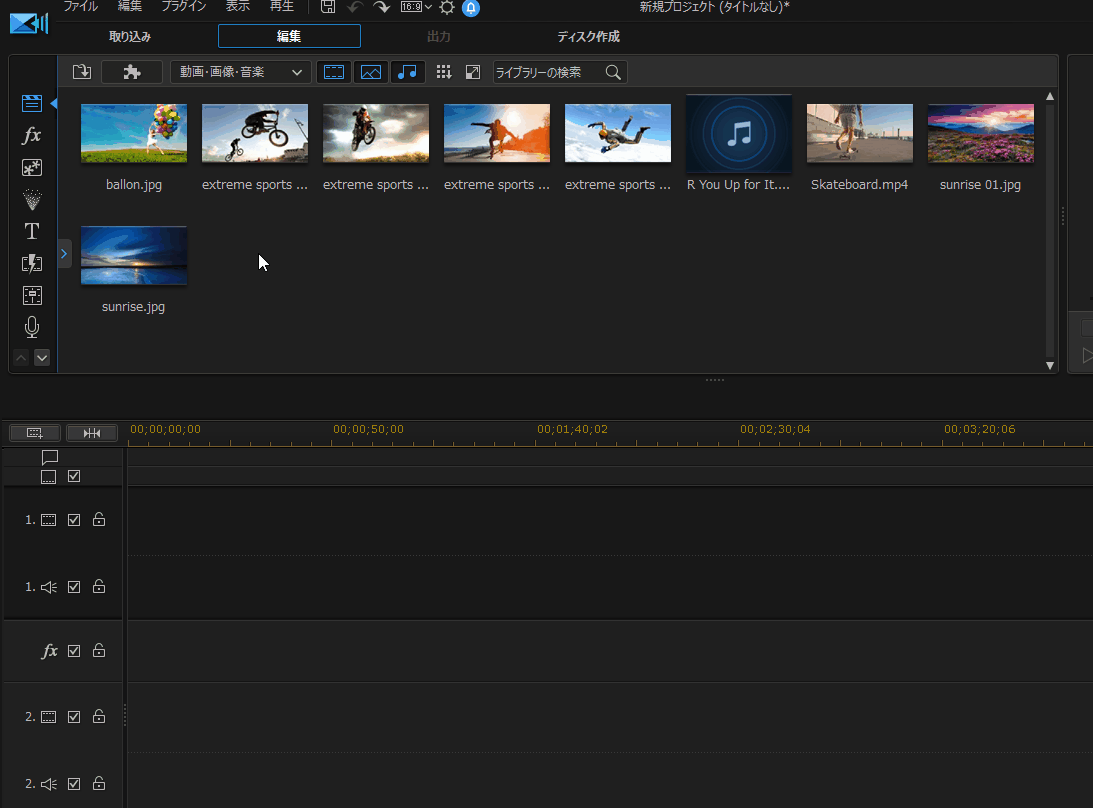The image size is (1093, 808).
Task: Click the redo arrow icon
Action: (x=381, y=7)
